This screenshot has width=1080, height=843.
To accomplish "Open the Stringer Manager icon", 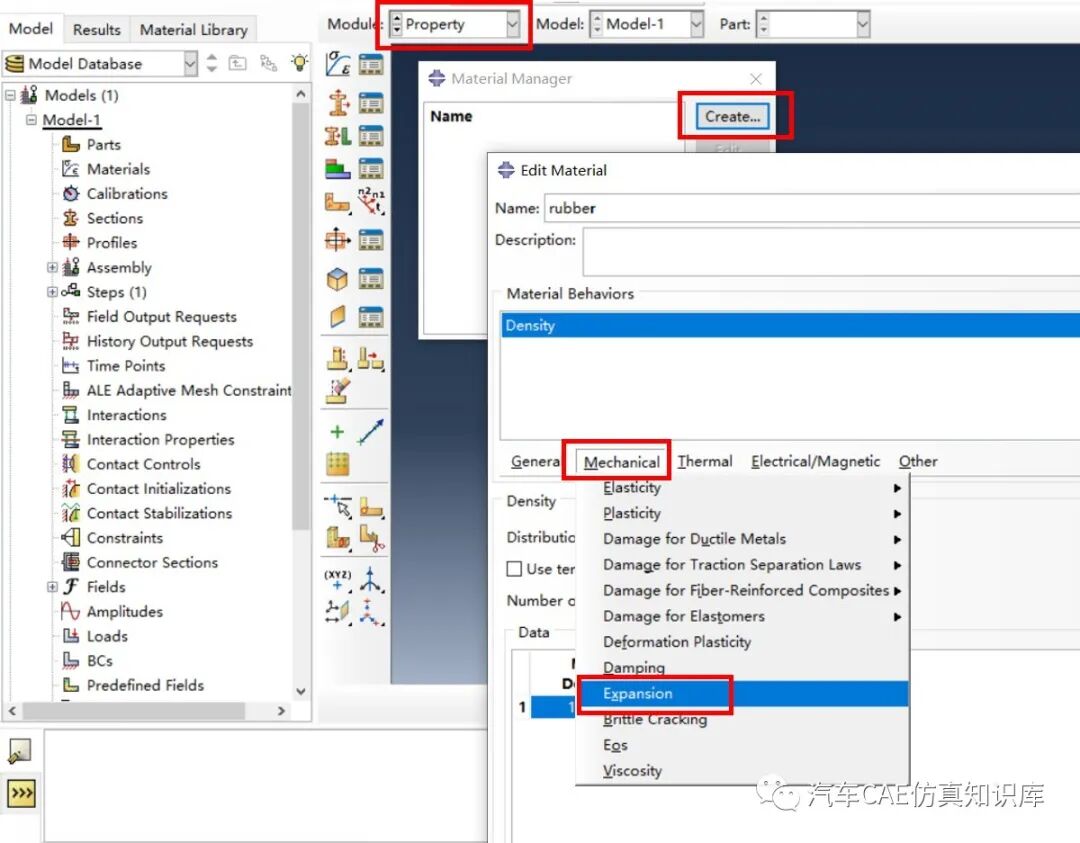I will coord(371,317).
